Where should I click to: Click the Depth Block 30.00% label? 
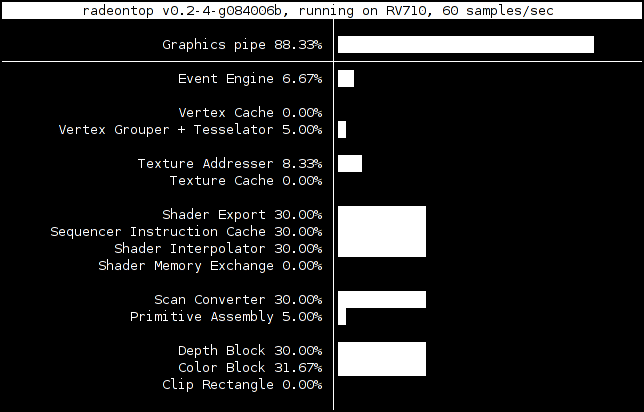pos(250,350)
